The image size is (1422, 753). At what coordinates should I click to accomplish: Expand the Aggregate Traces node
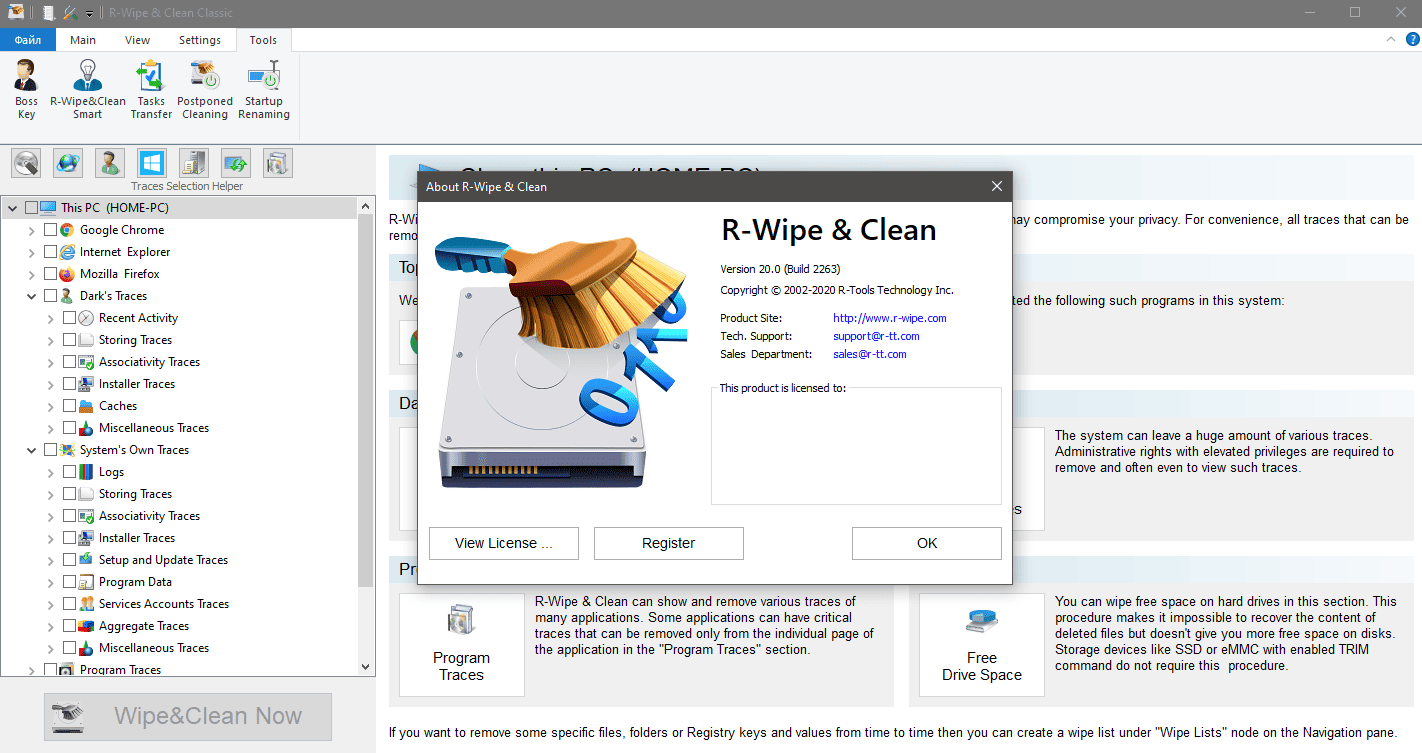[51, 626]
